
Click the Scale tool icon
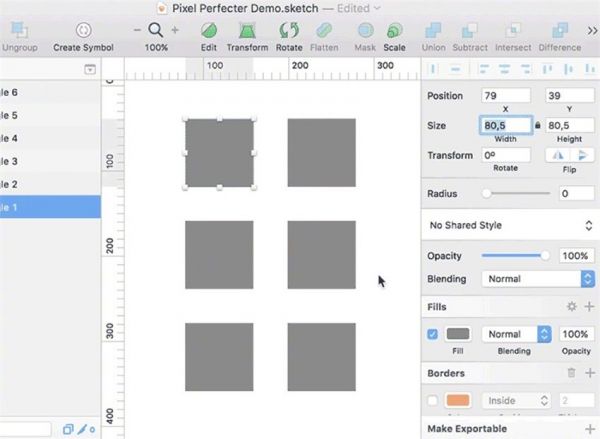[395, 31]
